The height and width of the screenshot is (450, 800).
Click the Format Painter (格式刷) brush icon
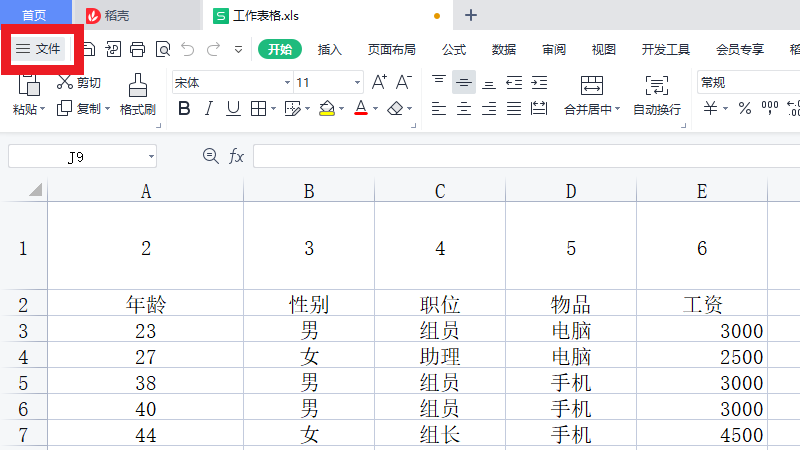coord(138,86)
